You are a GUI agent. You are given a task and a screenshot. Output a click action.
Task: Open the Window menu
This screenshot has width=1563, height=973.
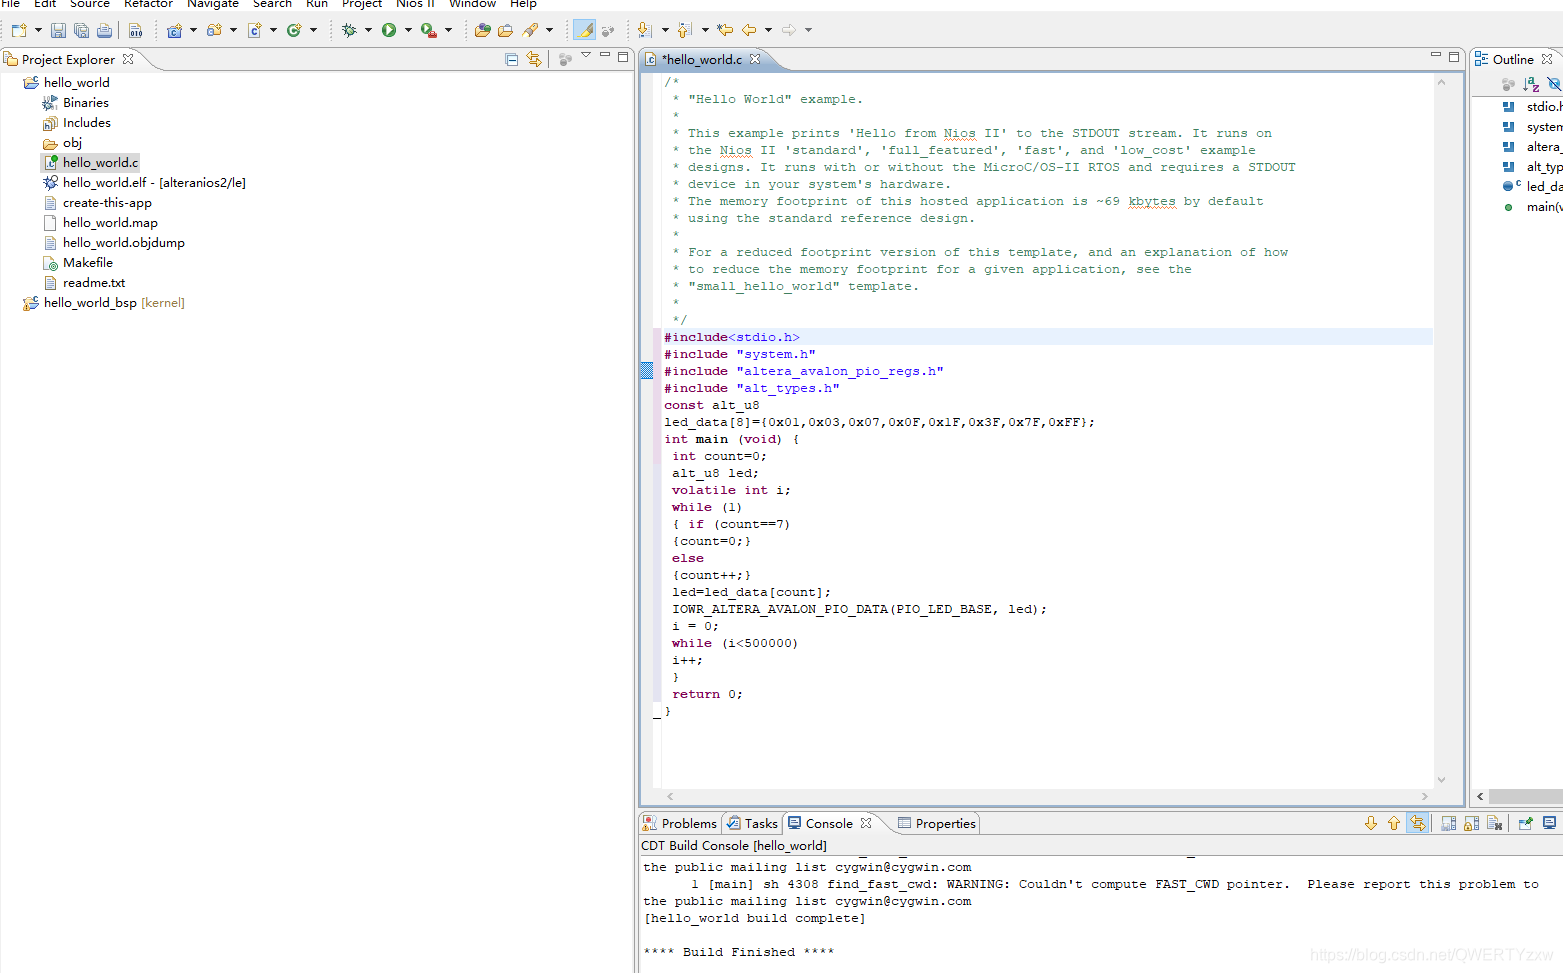tap(472, 4)
